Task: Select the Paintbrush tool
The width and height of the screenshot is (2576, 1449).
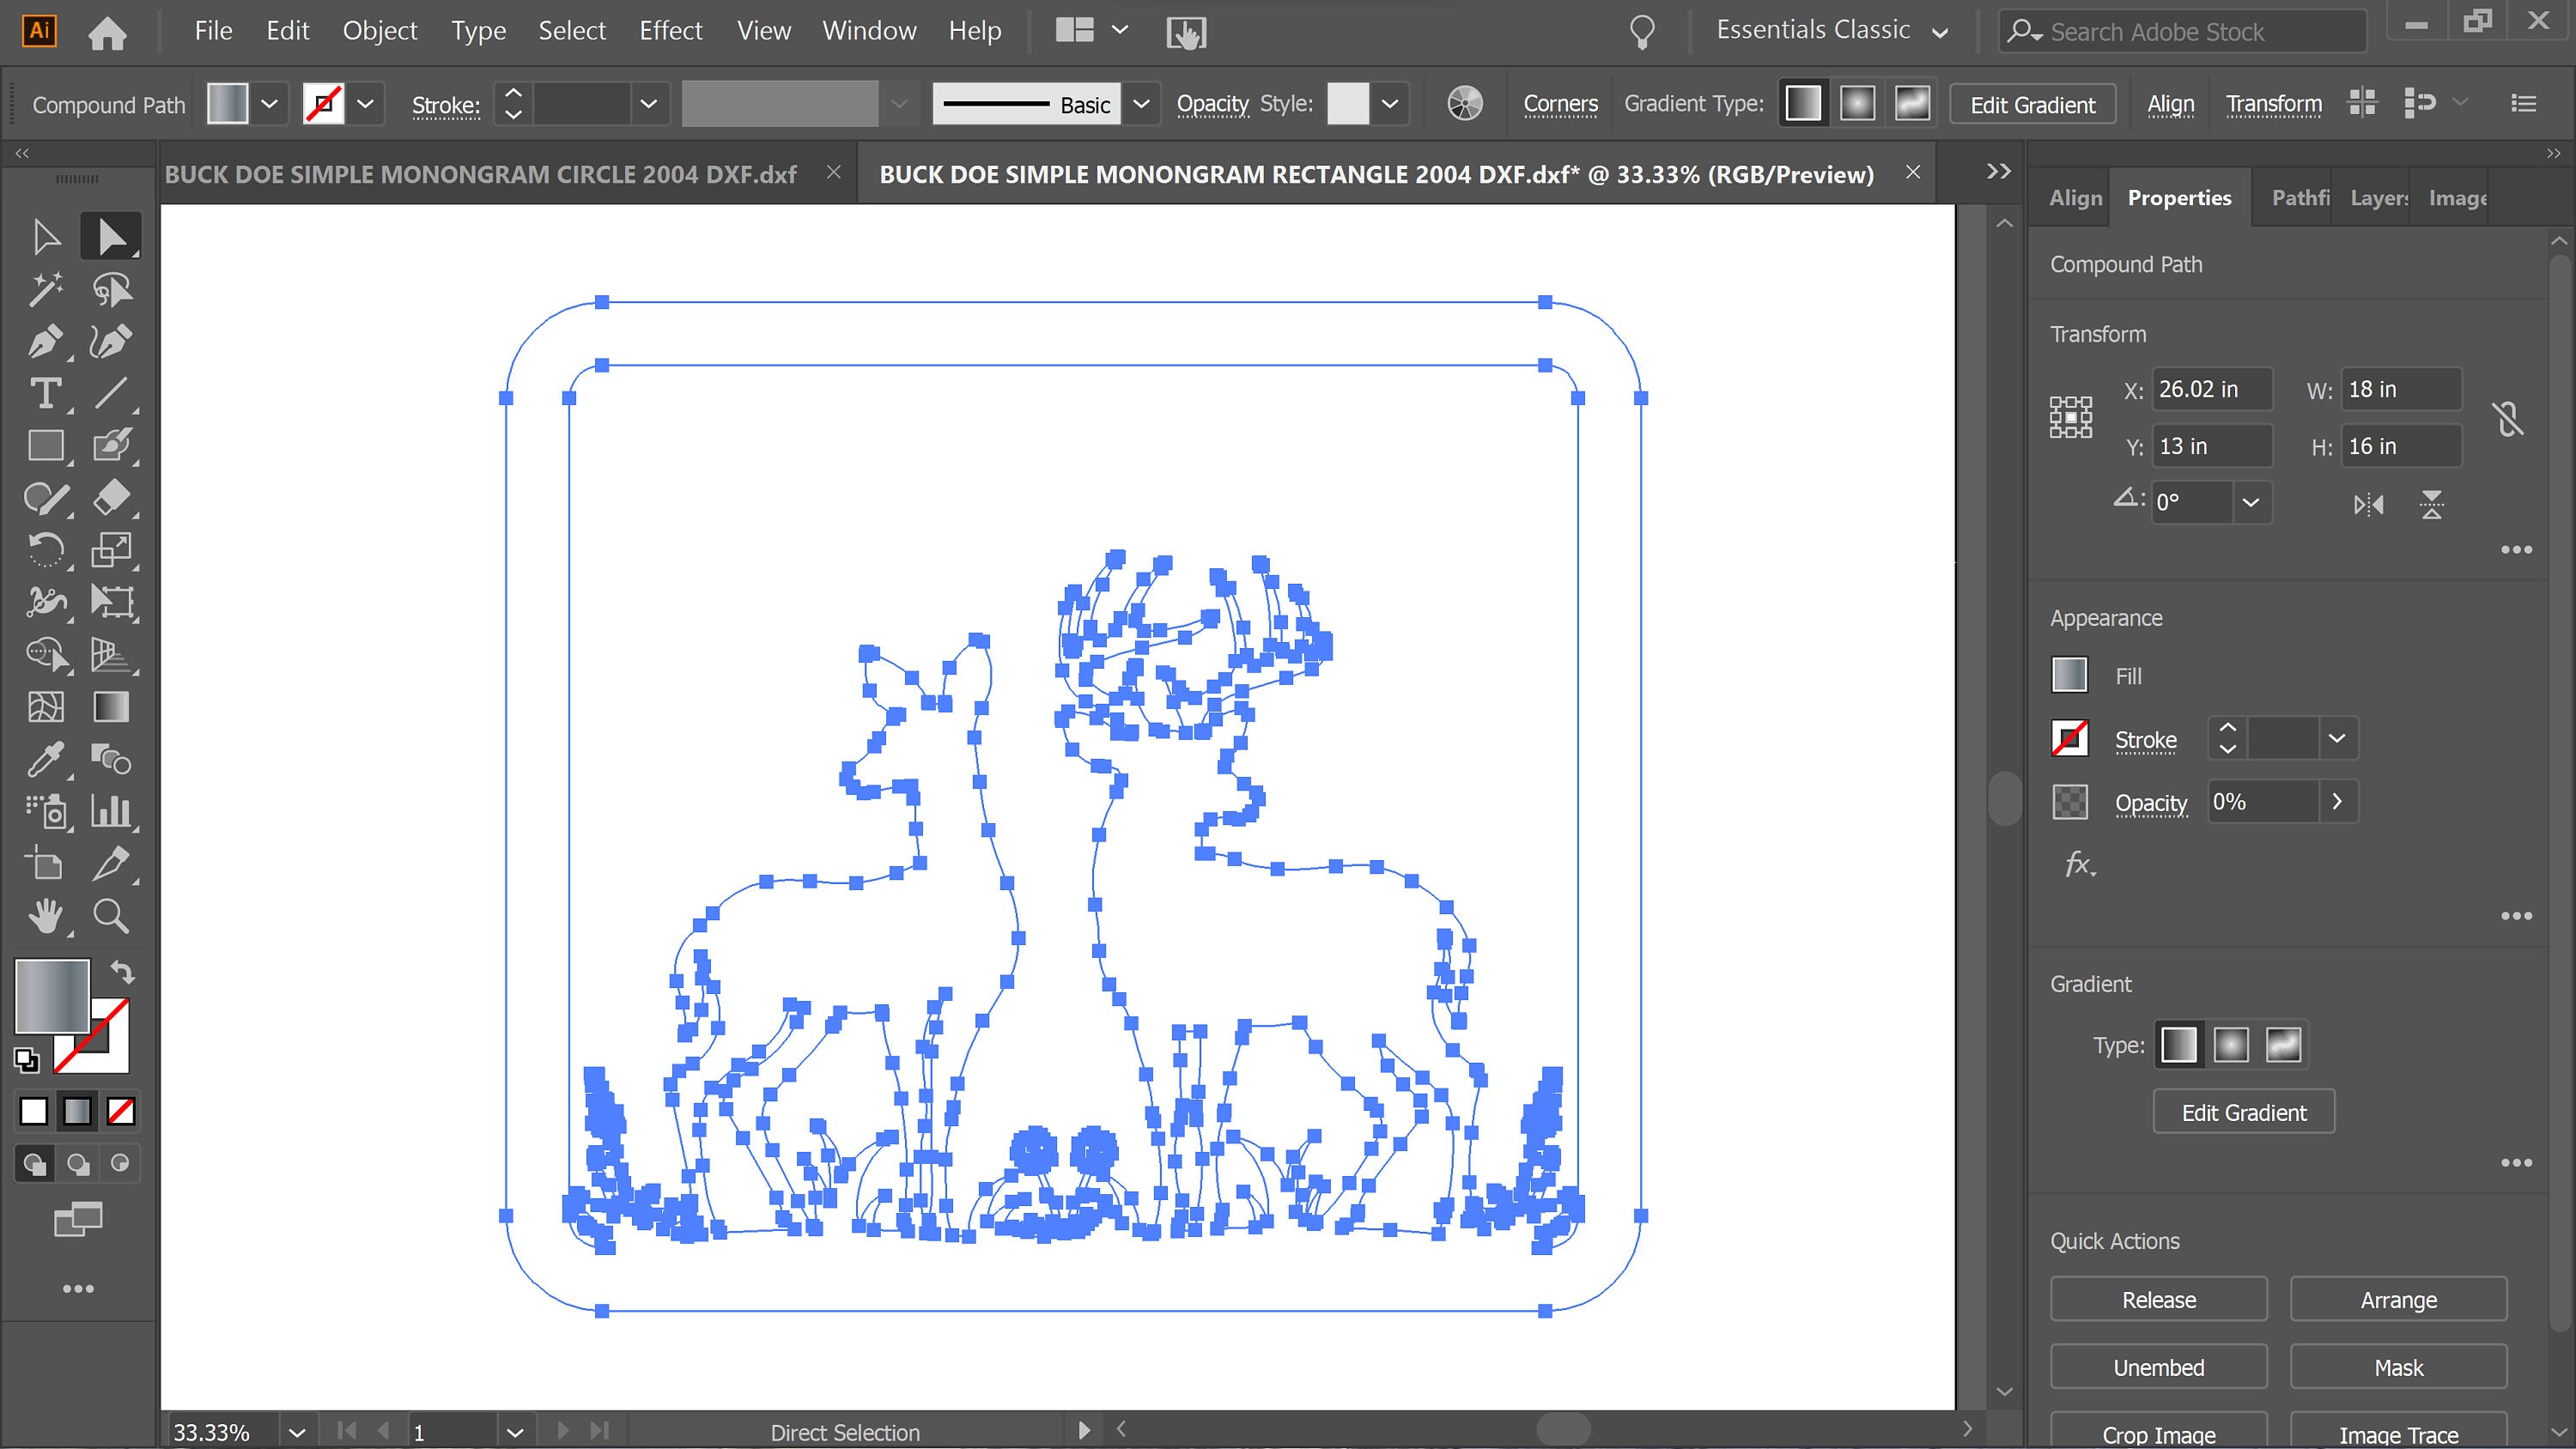Action: point(111,446)
